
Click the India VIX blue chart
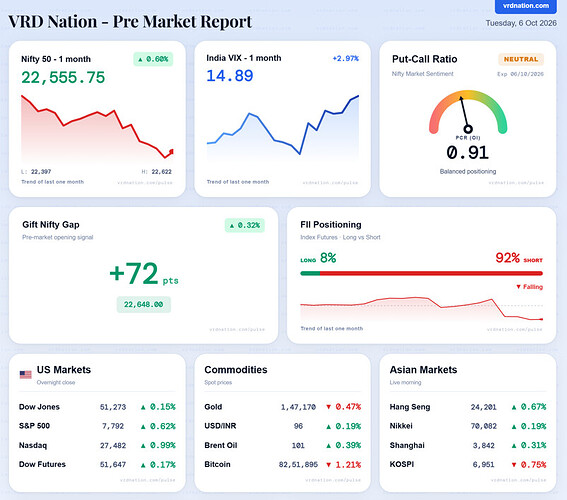(283, 127)
